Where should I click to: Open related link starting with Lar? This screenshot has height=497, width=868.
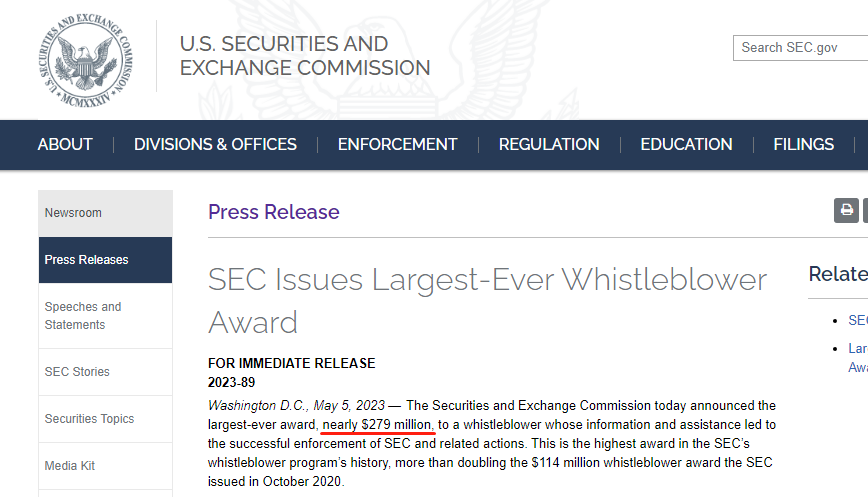click(857, 358)
